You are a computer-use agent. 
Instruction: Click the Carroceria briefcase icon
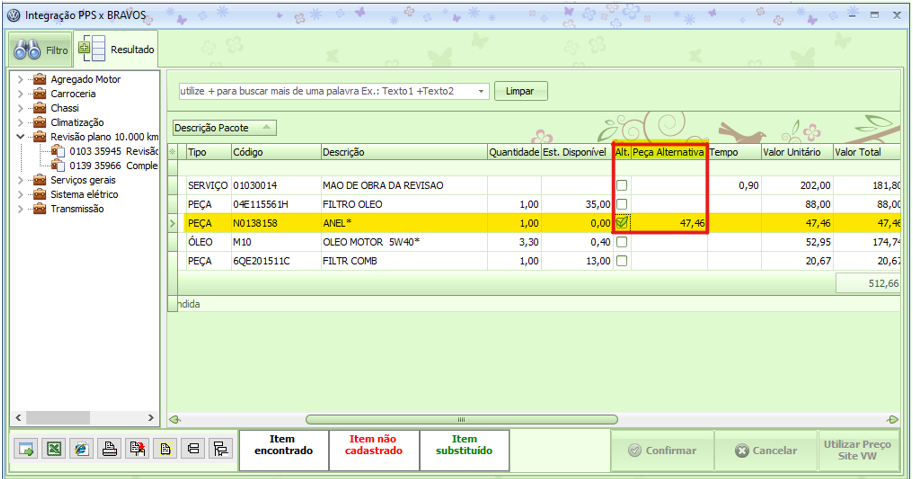40,94
